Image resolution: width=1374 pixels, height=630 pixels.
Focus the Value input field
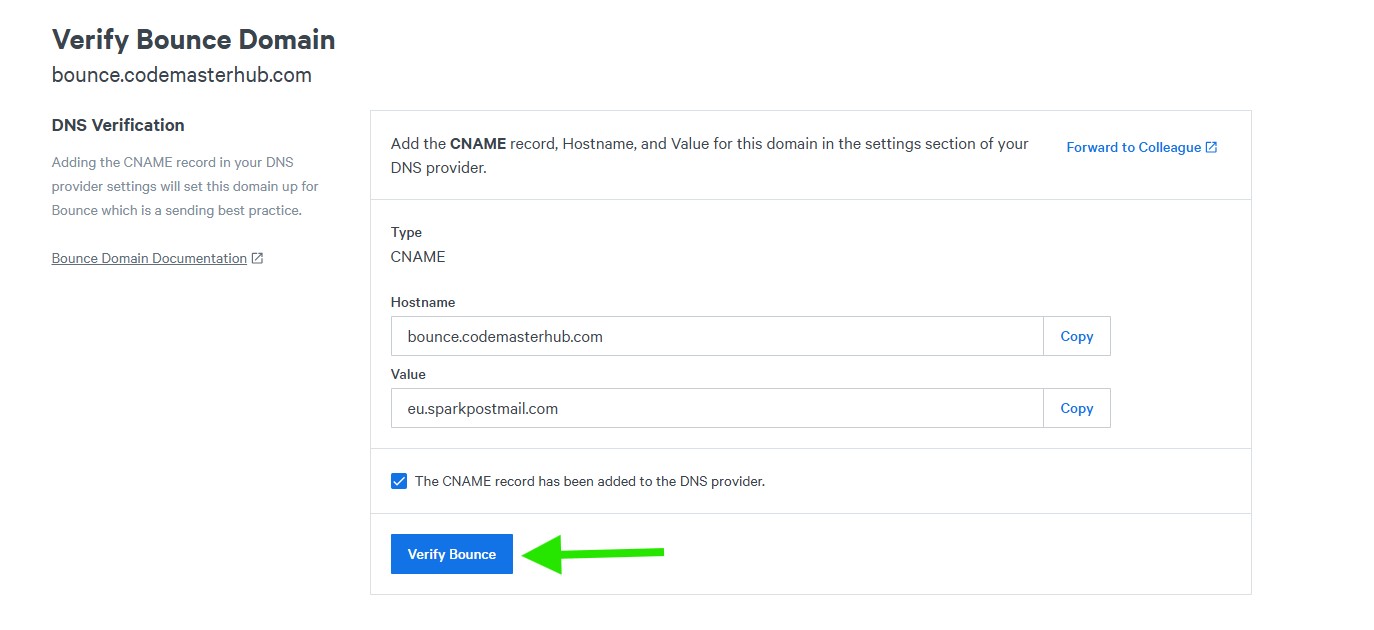[716, 408]
